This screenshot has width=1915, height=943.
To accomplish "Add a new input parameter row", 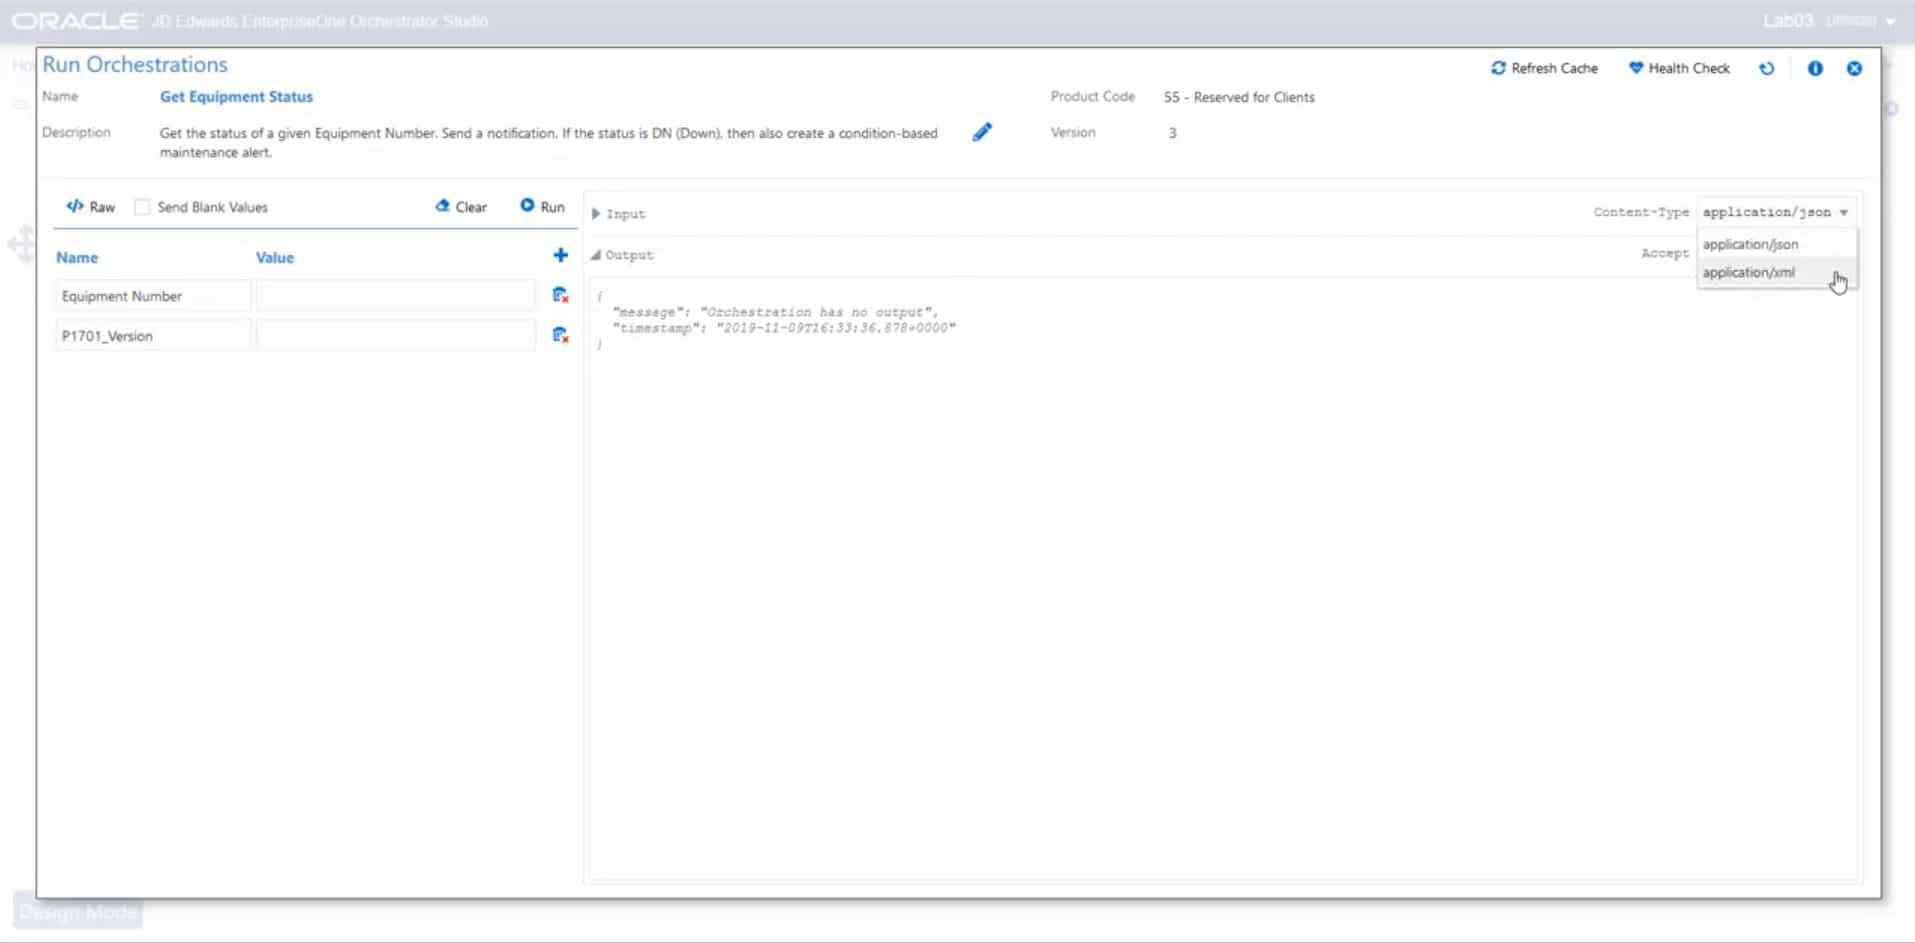I will [561, 255].
